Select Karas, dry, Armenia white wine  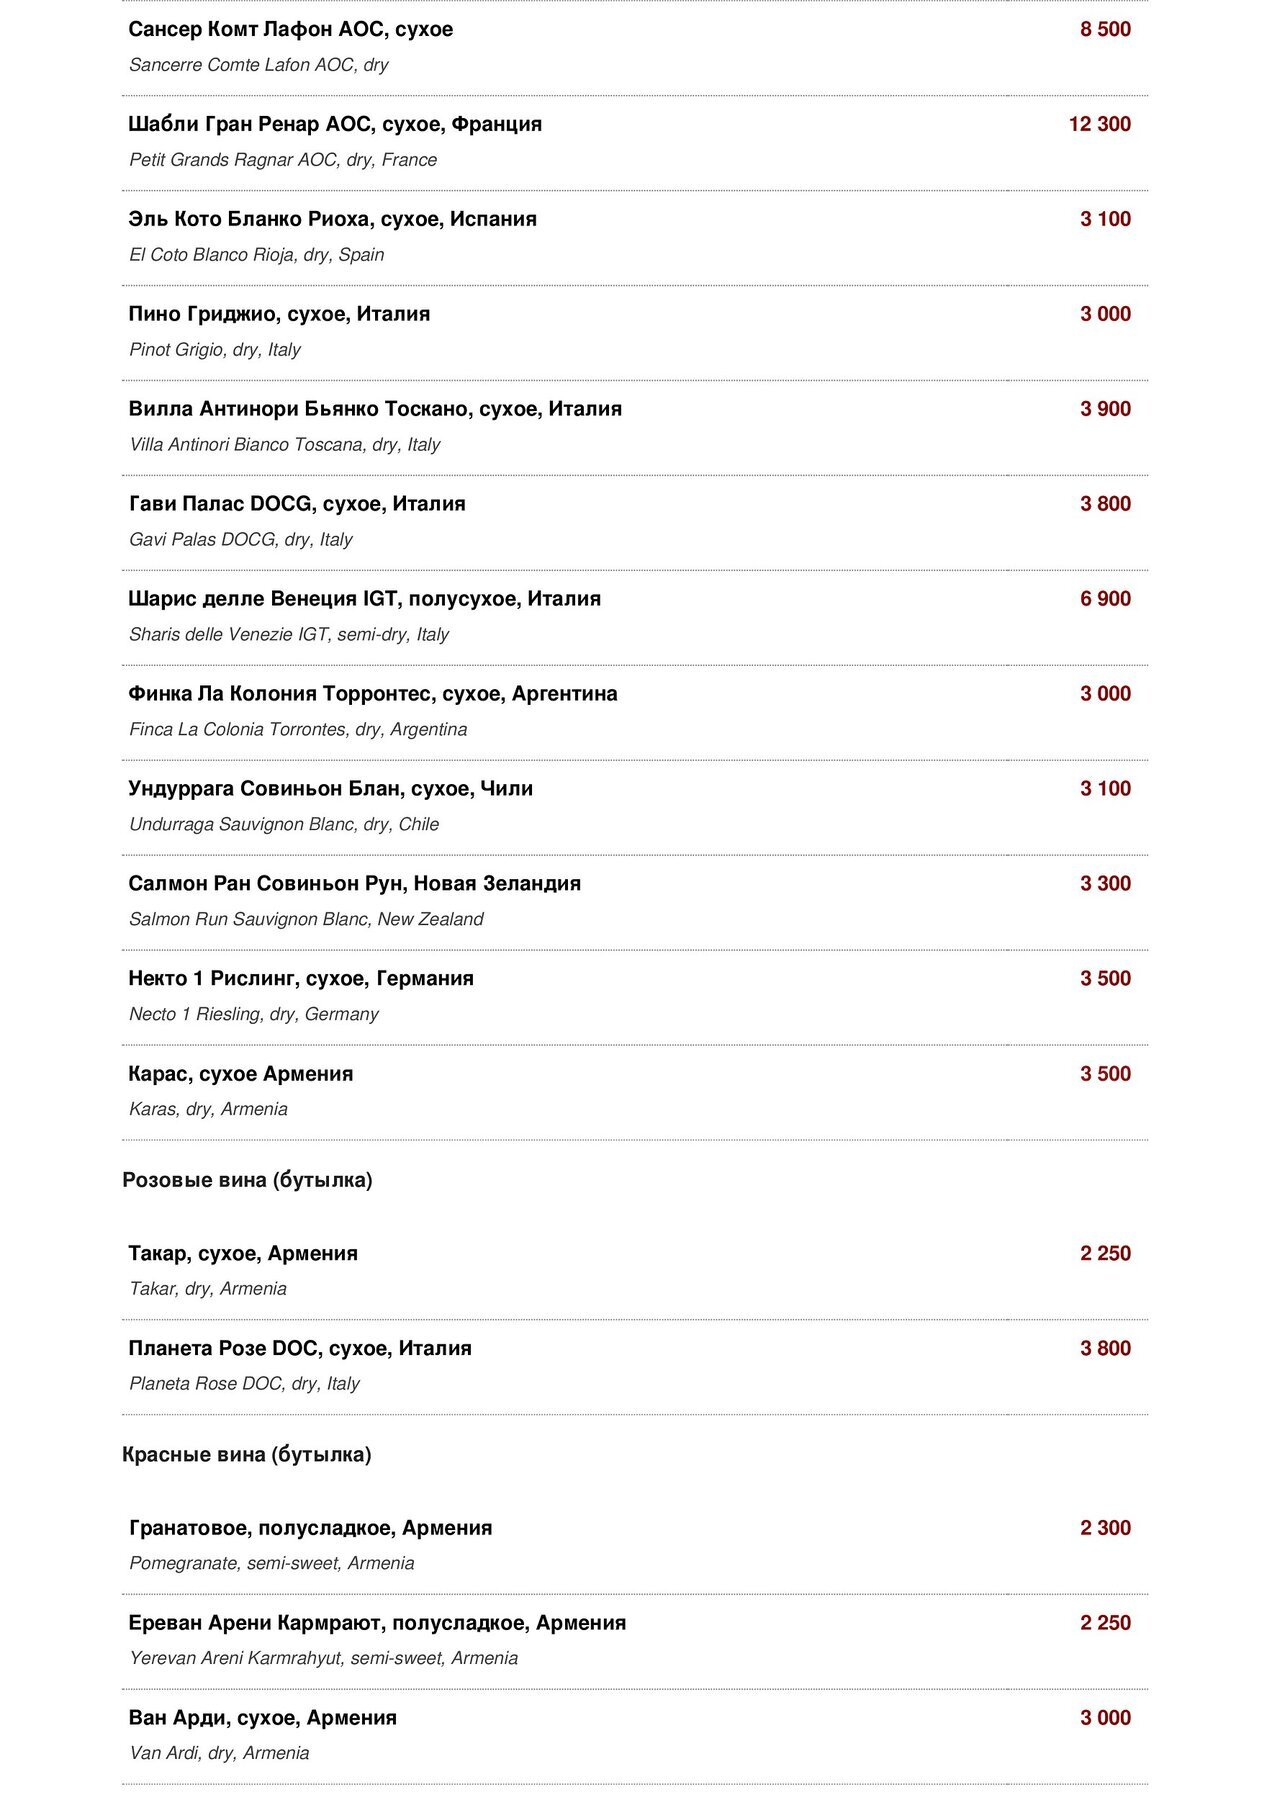(x=635, y=1092)
